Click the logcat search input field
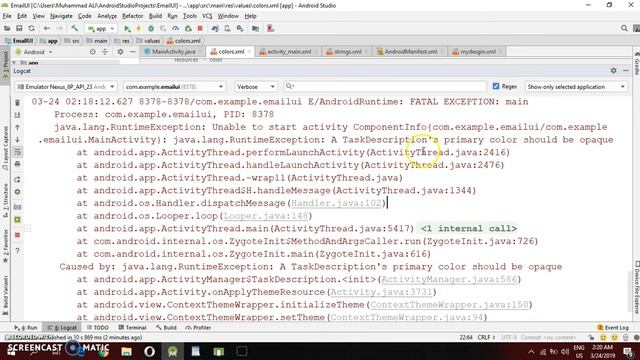 [385, 87]
